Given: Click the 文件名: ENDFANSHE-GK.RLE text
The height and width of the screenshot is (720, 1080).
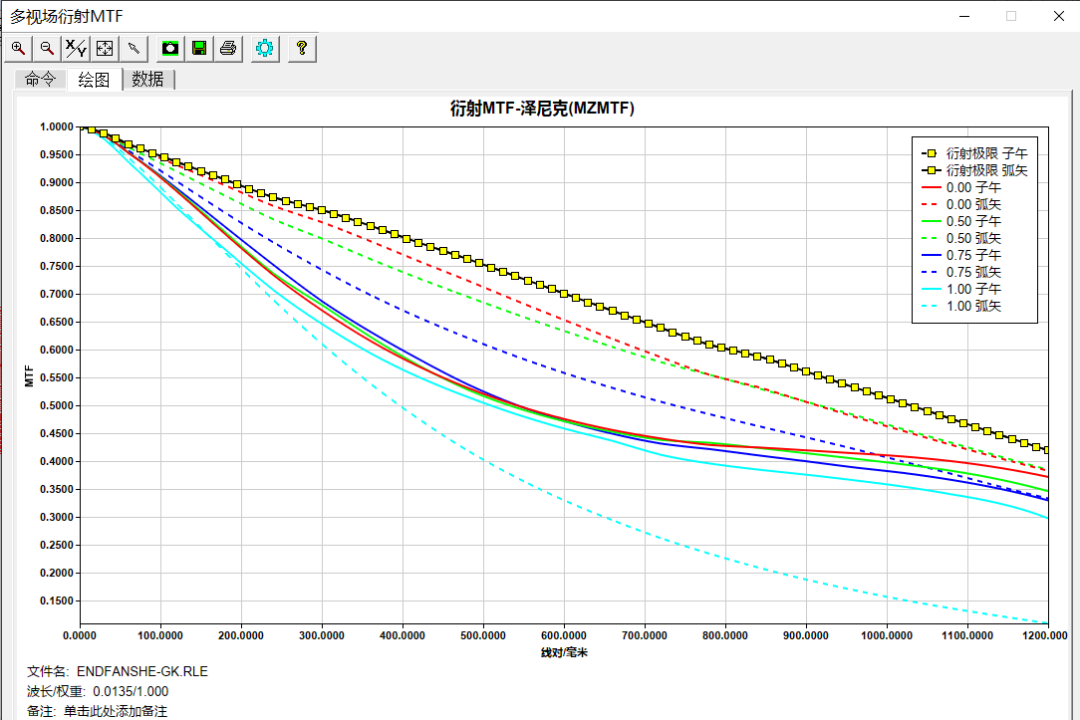Looking at the screenshot, I should 117,671.
